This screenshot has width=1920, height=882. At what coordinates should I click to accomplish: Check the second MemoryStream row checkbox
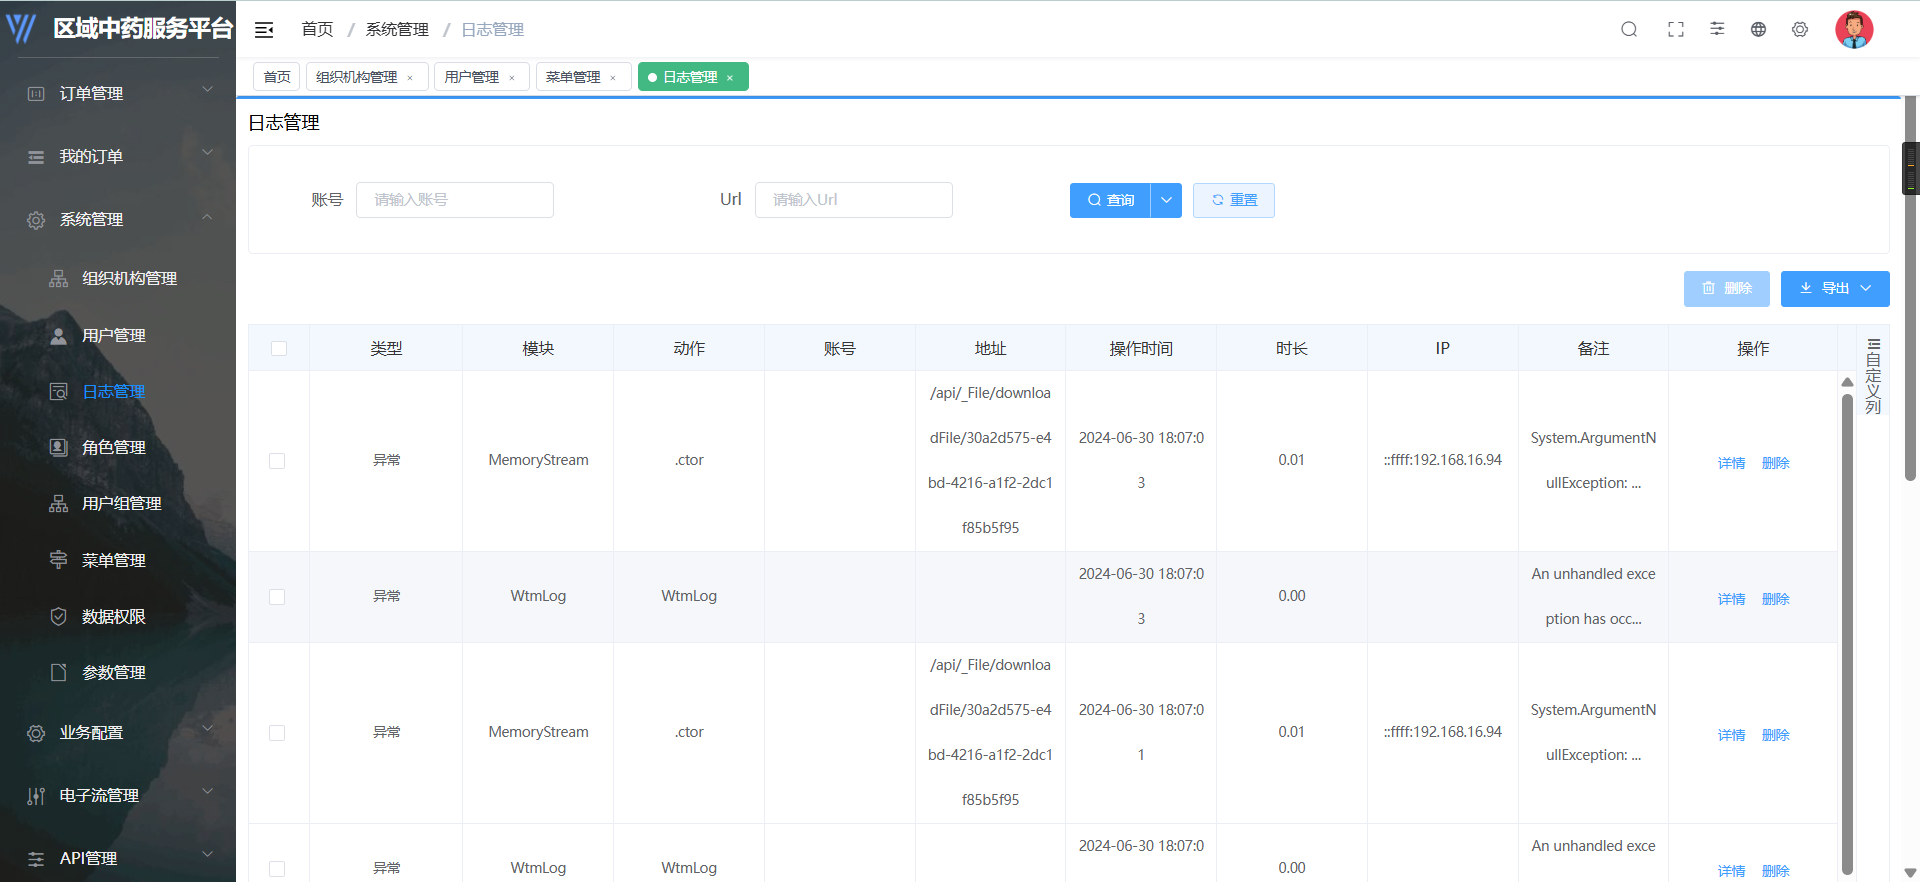[277, 733]
